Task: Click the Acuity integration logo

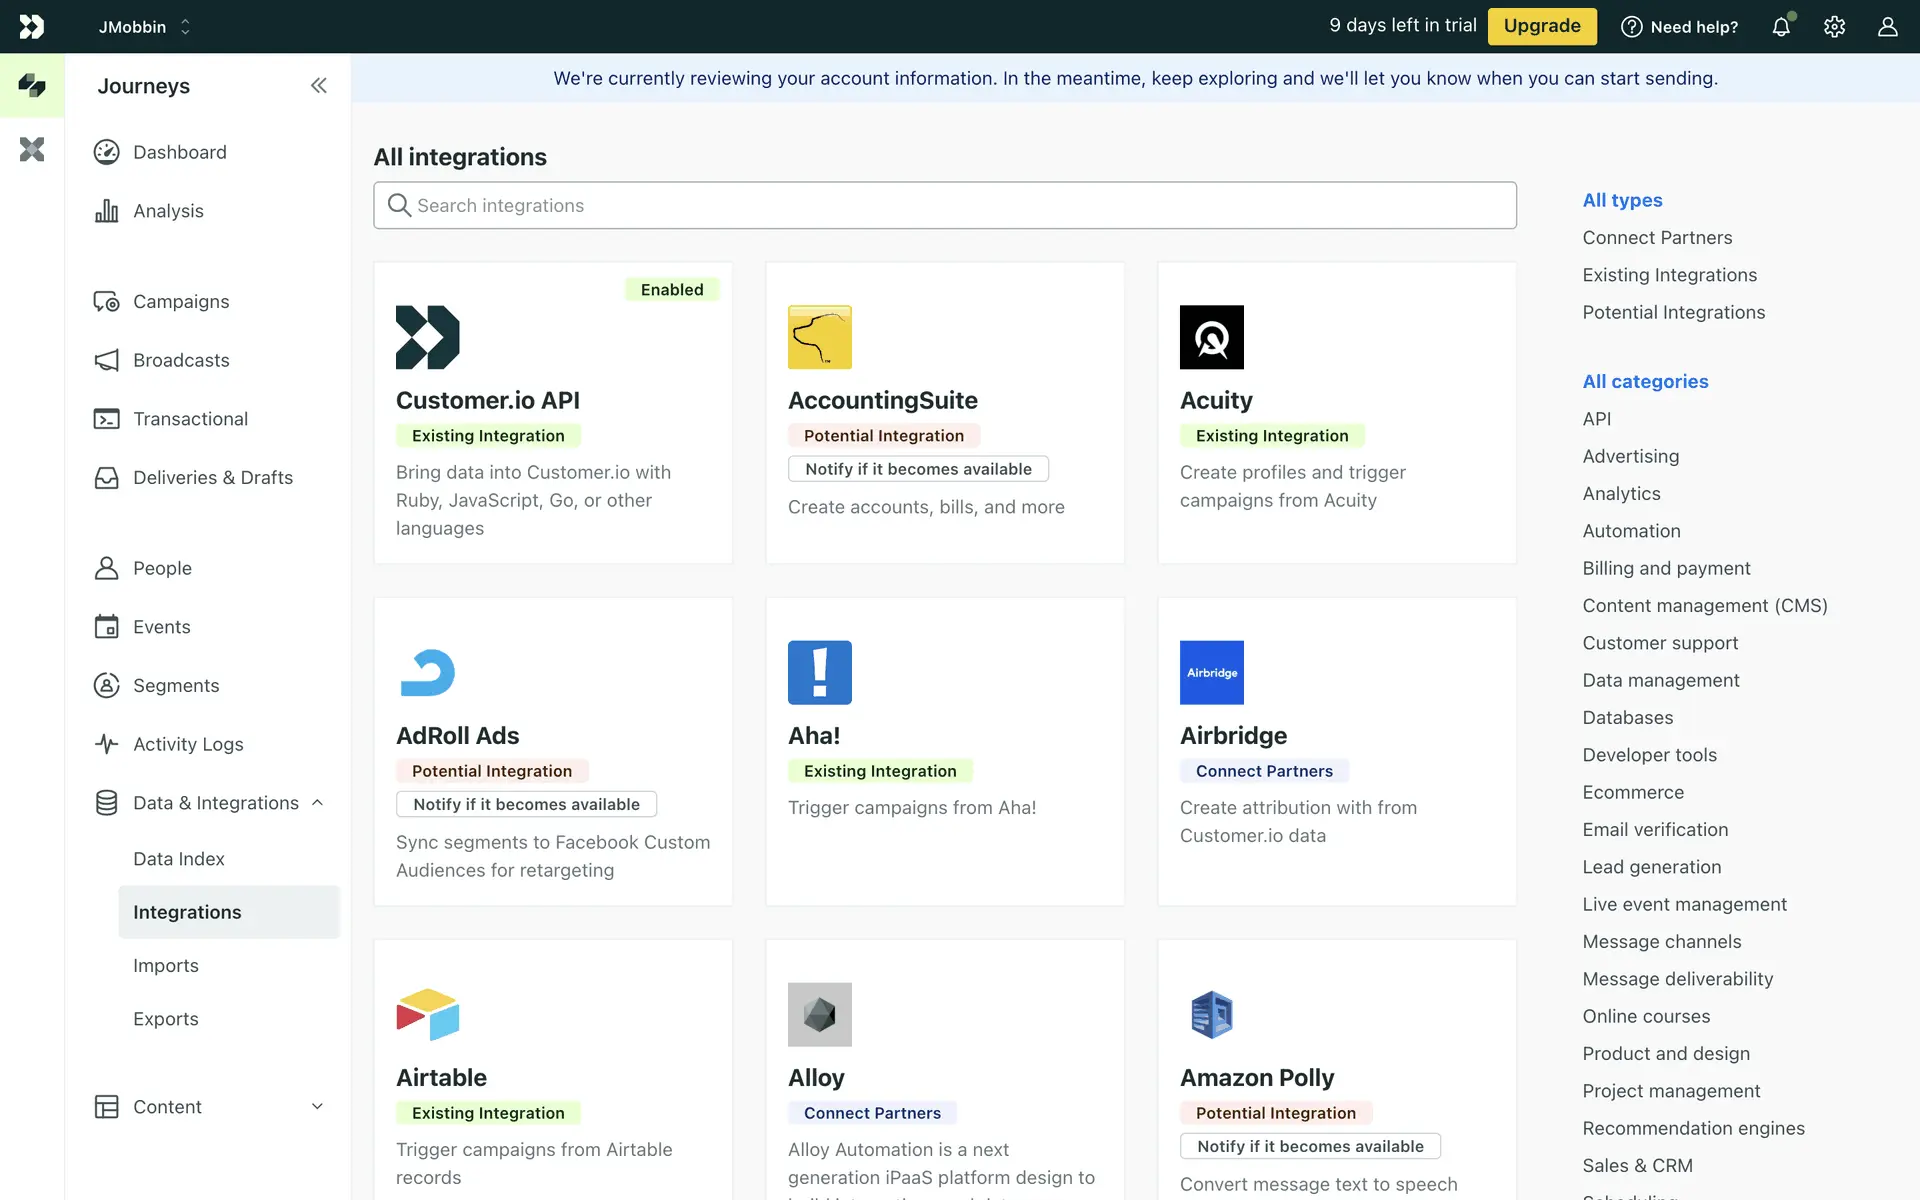Action: click(1211, 337)
